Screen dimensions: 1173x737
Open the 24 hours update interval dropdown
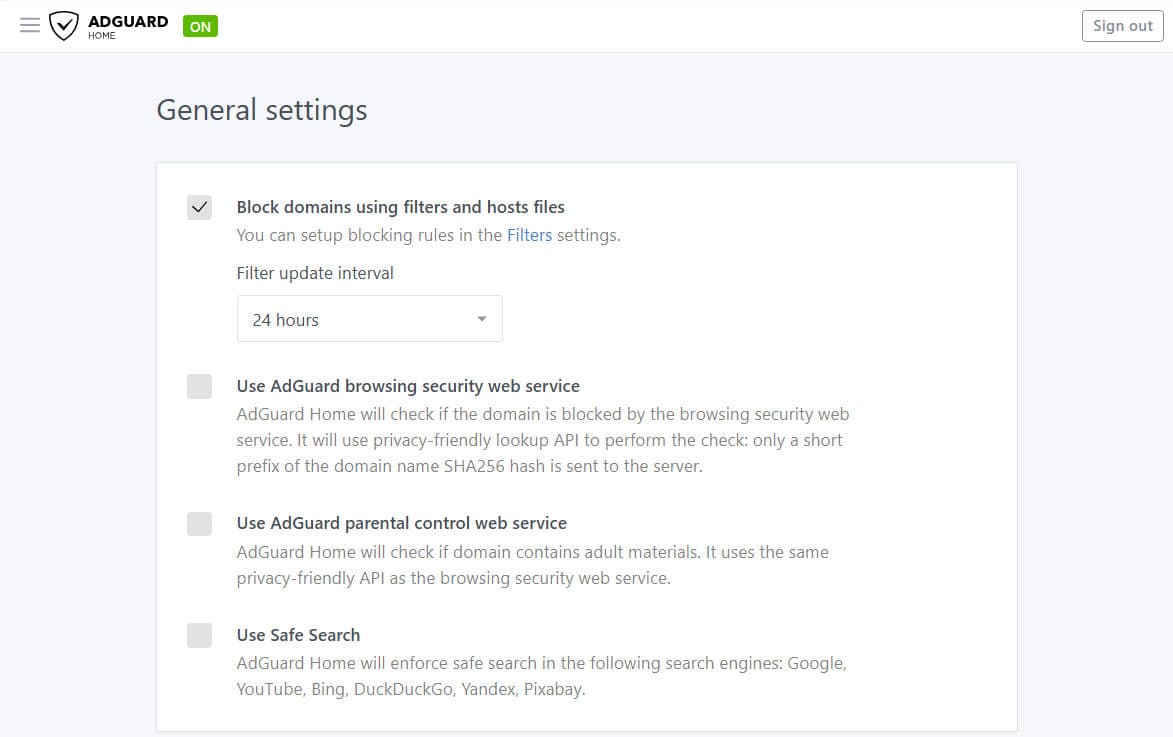[x=369, y=320]
